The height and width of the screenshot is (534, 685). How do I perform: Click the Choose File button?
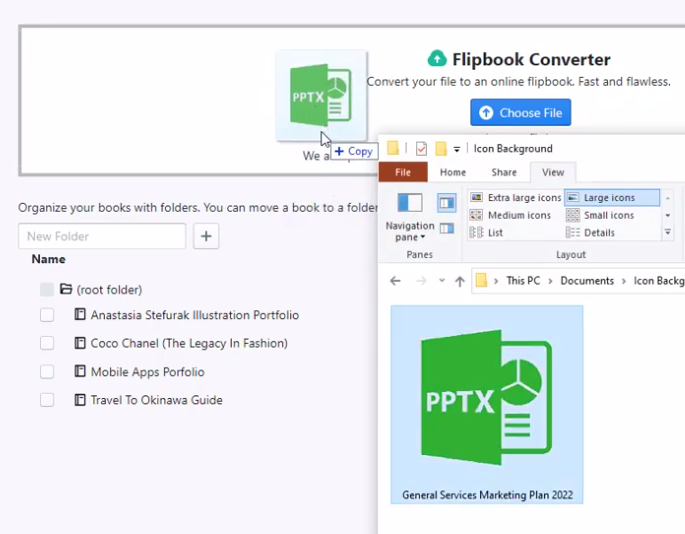point(520,113)
